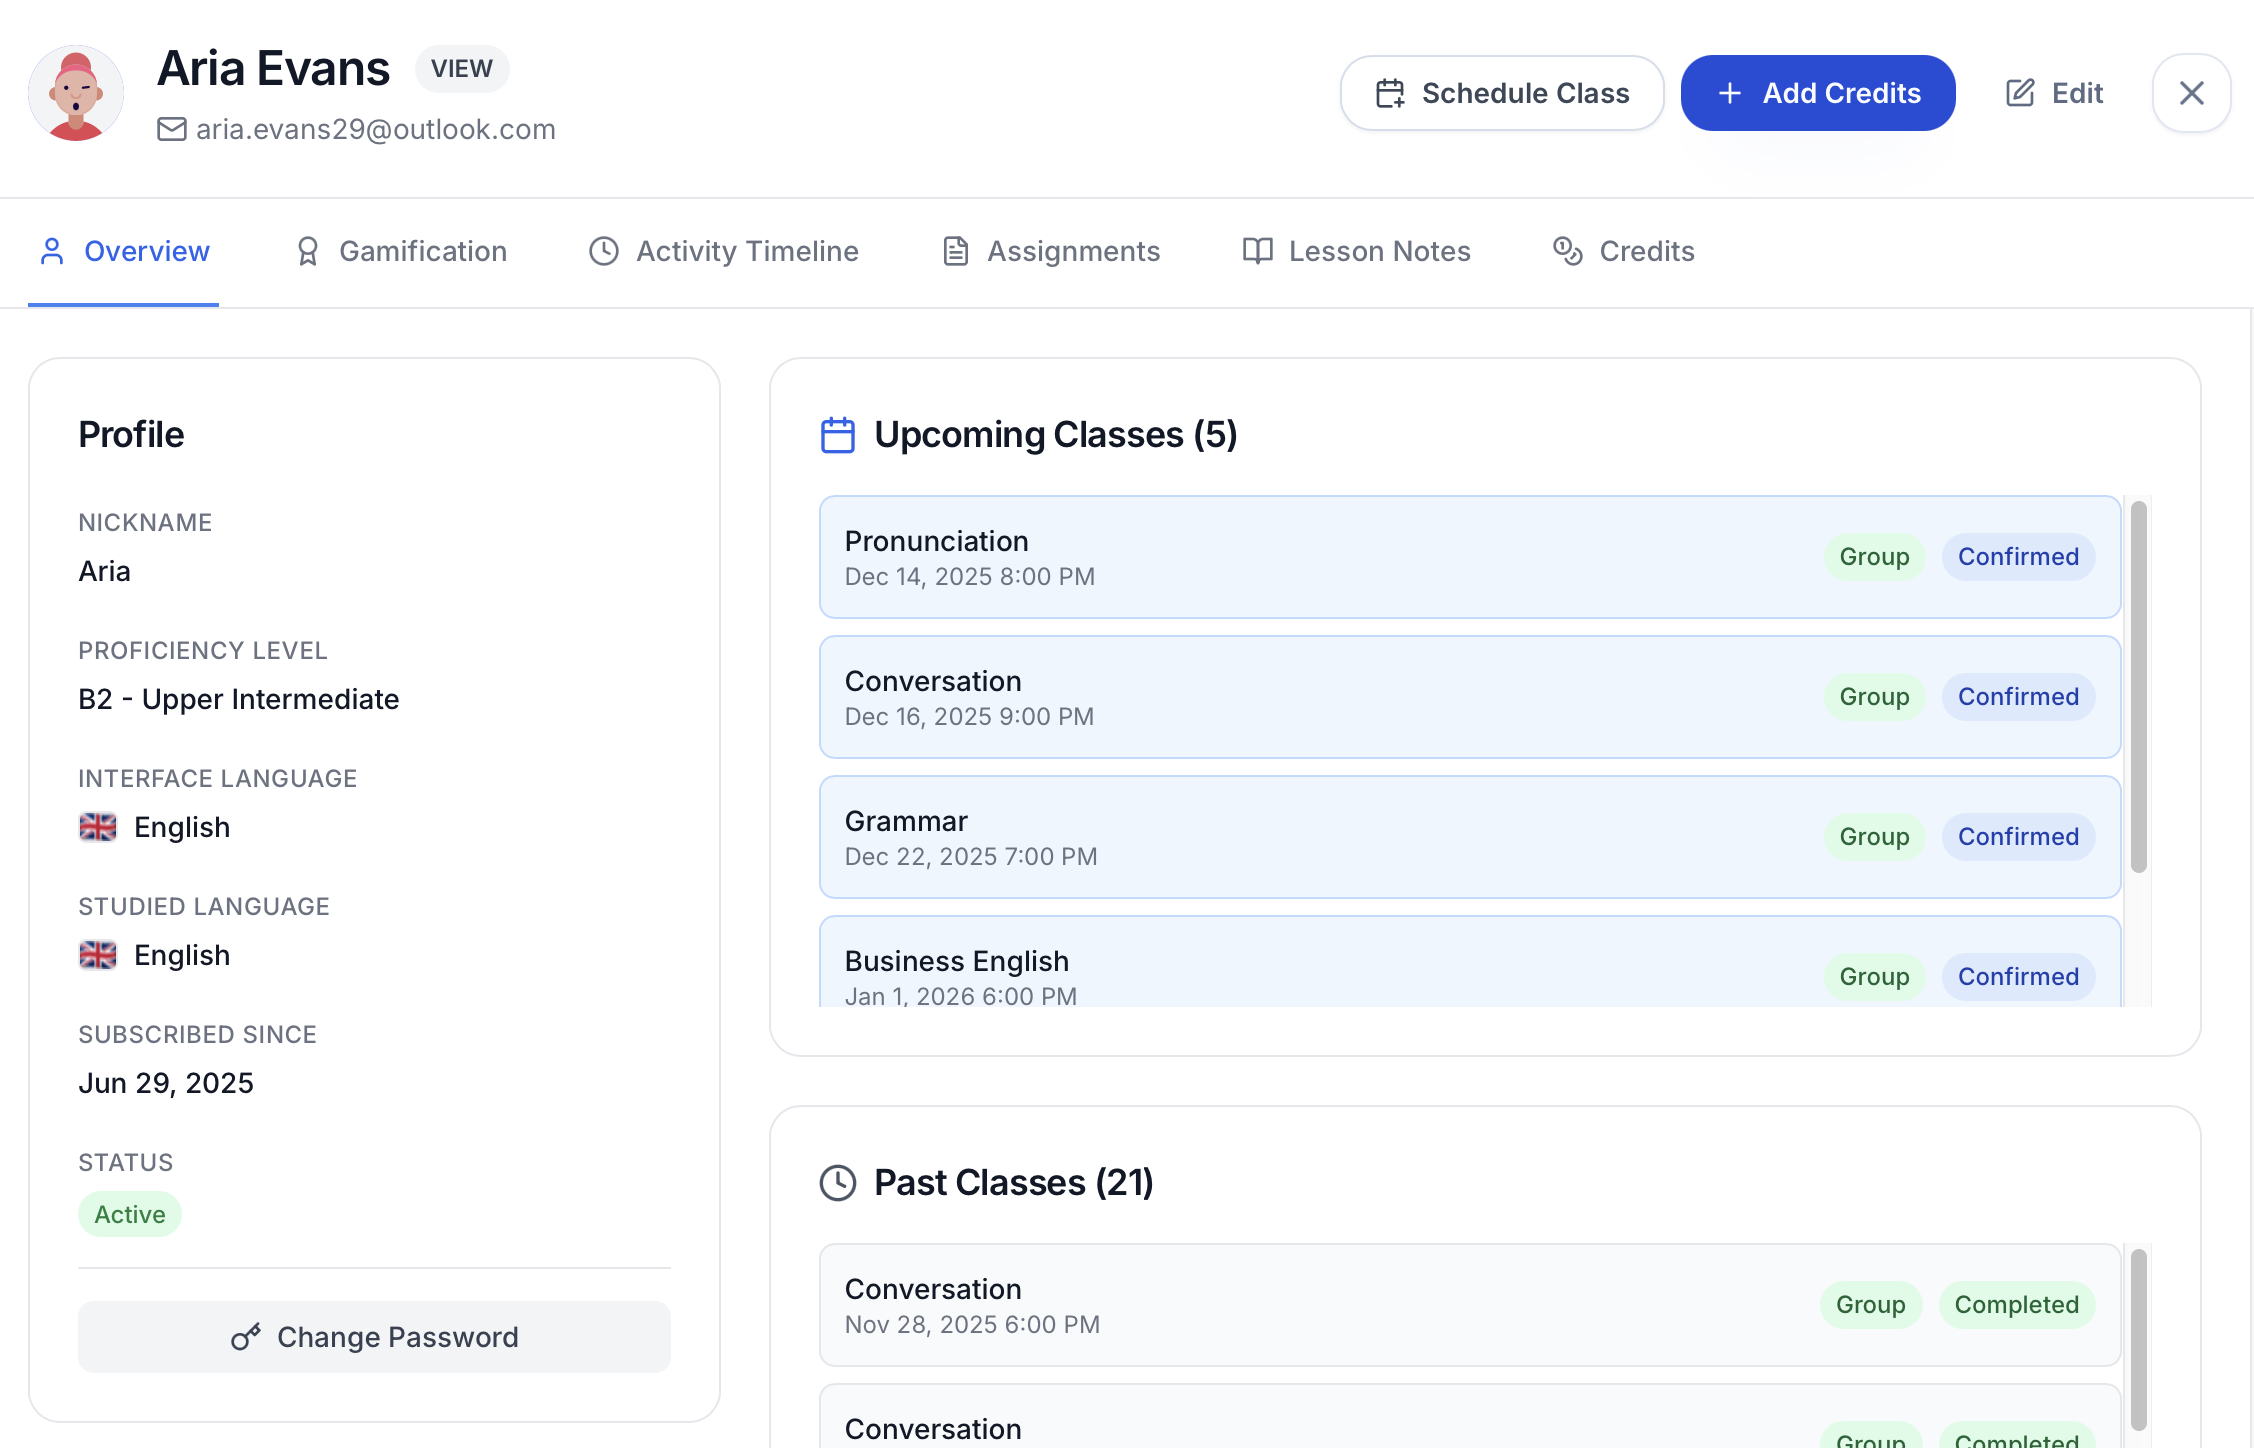Close the student detail panel

2191,93
